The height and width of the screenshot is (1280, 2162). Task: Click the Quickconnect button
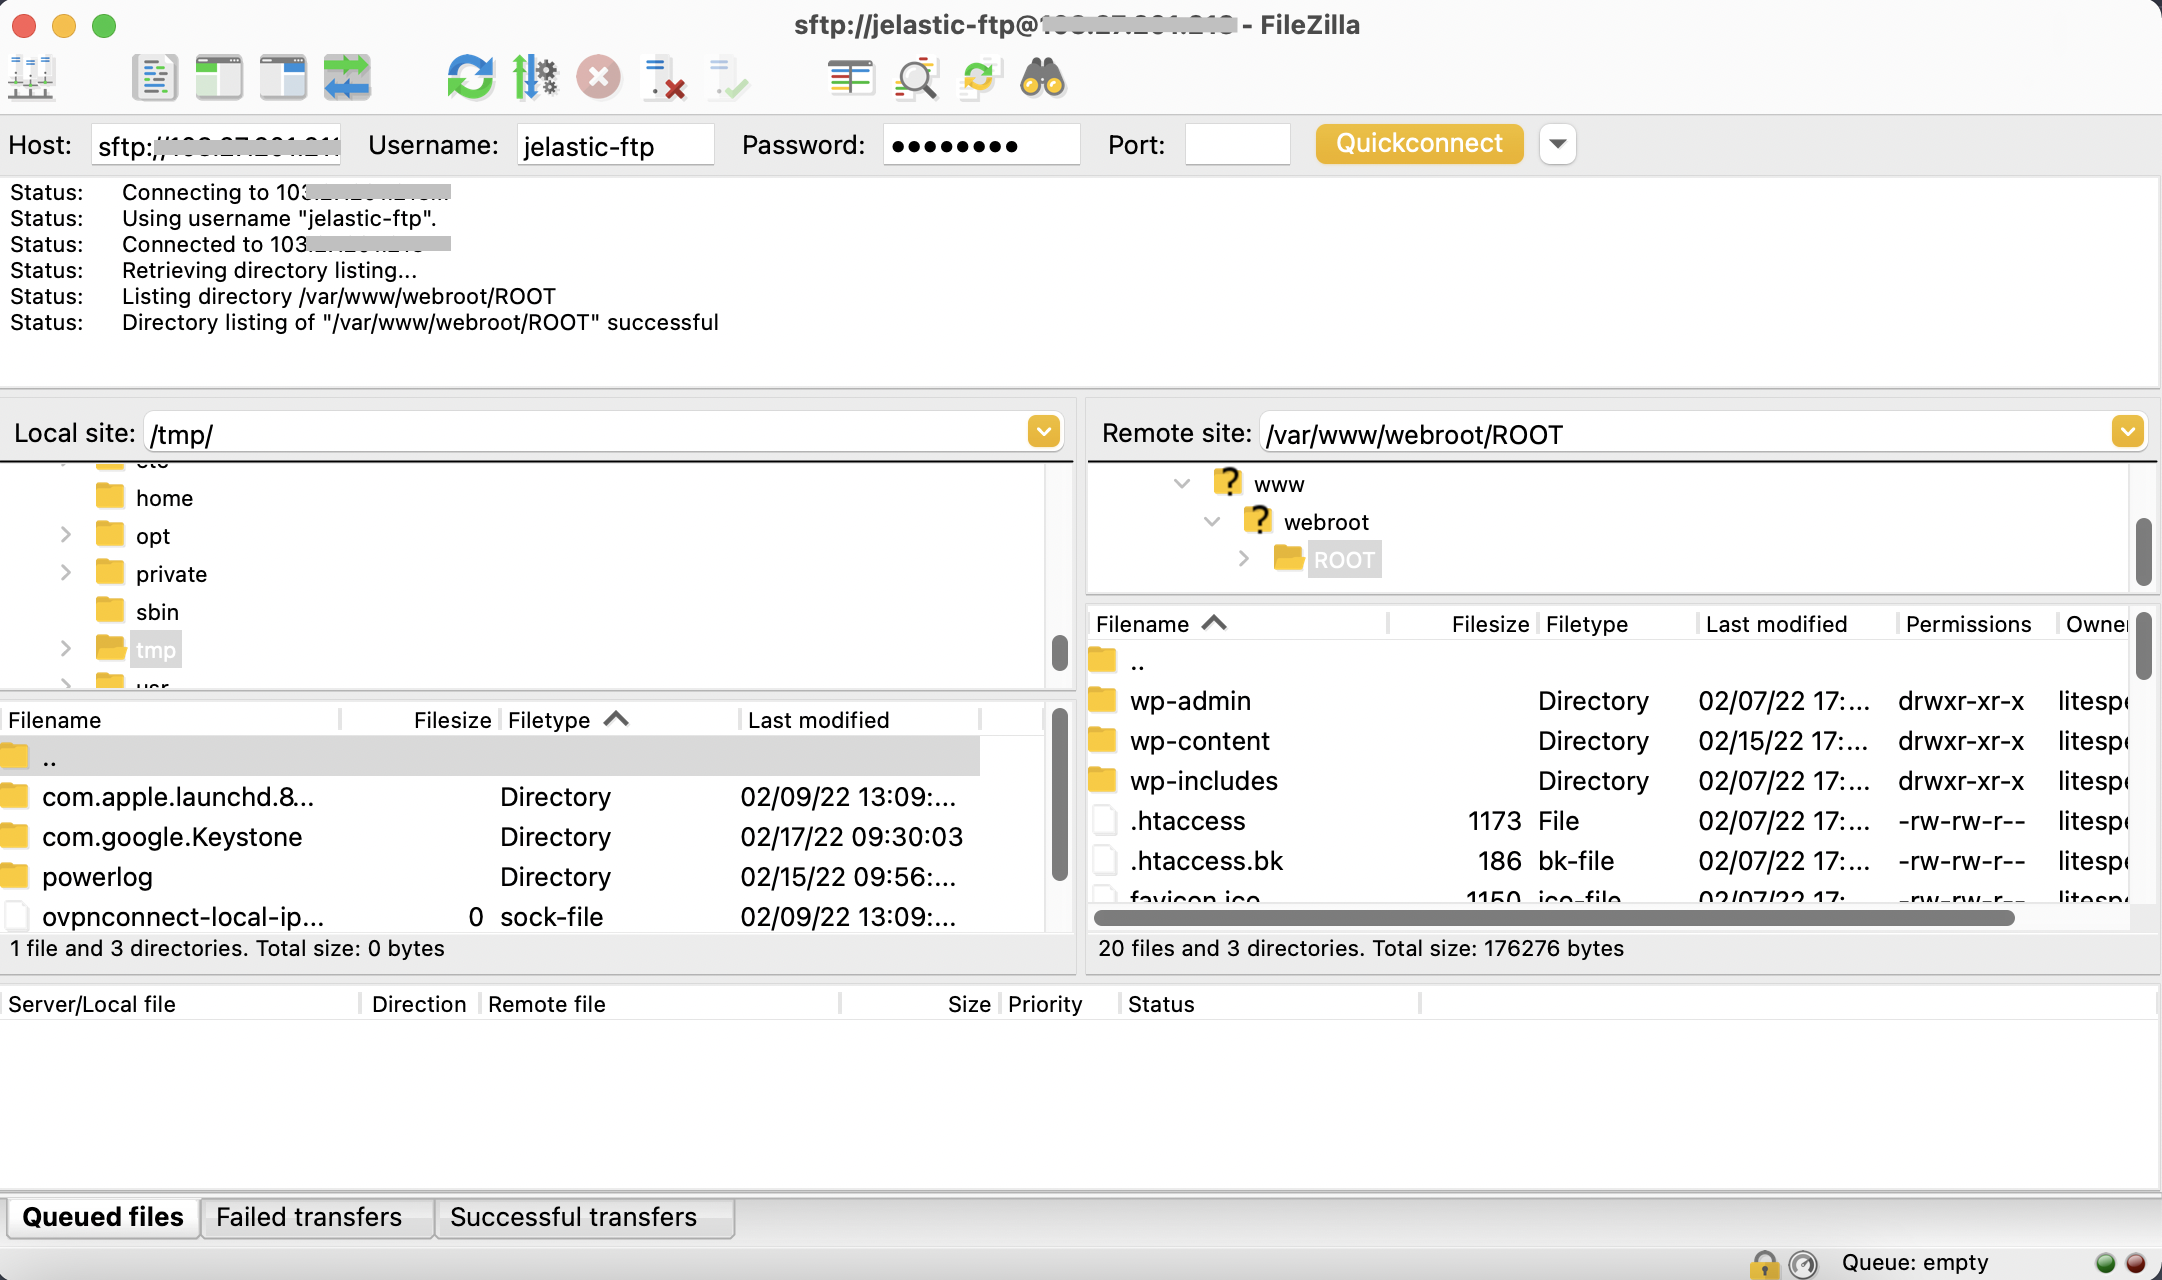coord(1419,144)
